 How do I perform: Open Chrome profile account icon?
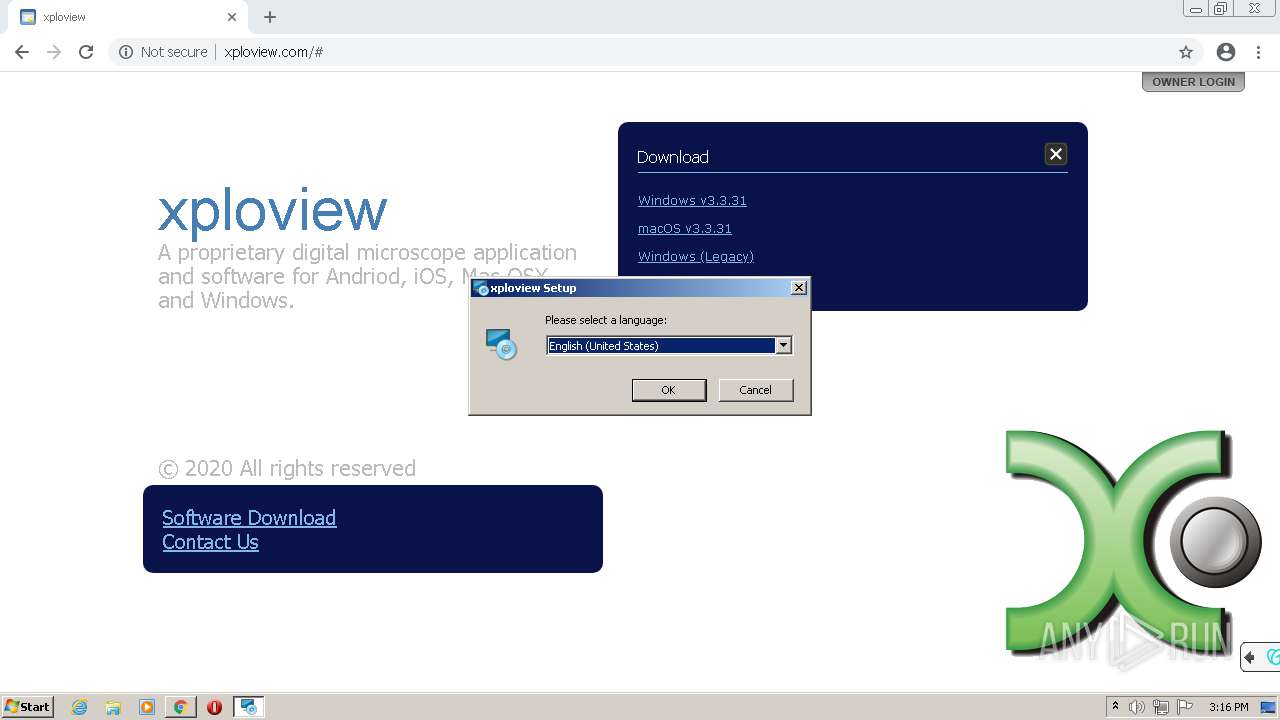1226,52
